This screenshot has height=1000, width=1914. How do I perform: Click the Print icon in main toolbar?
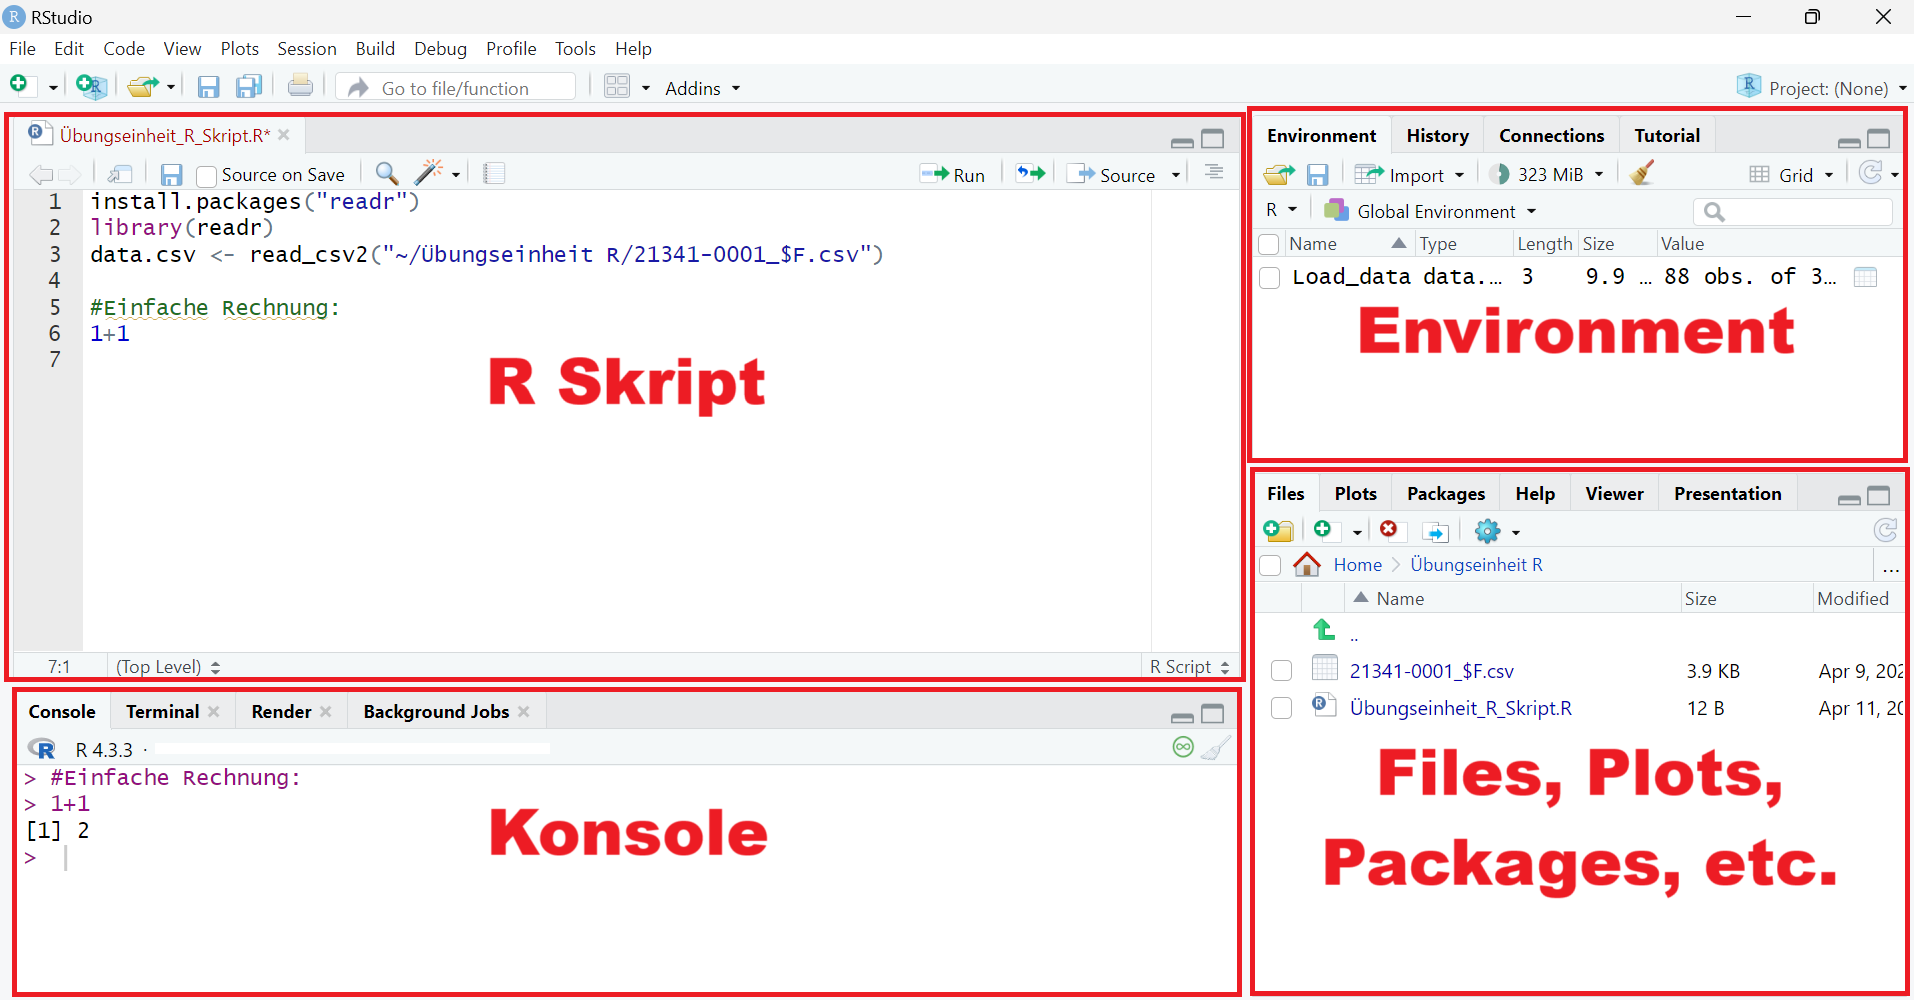300,86
